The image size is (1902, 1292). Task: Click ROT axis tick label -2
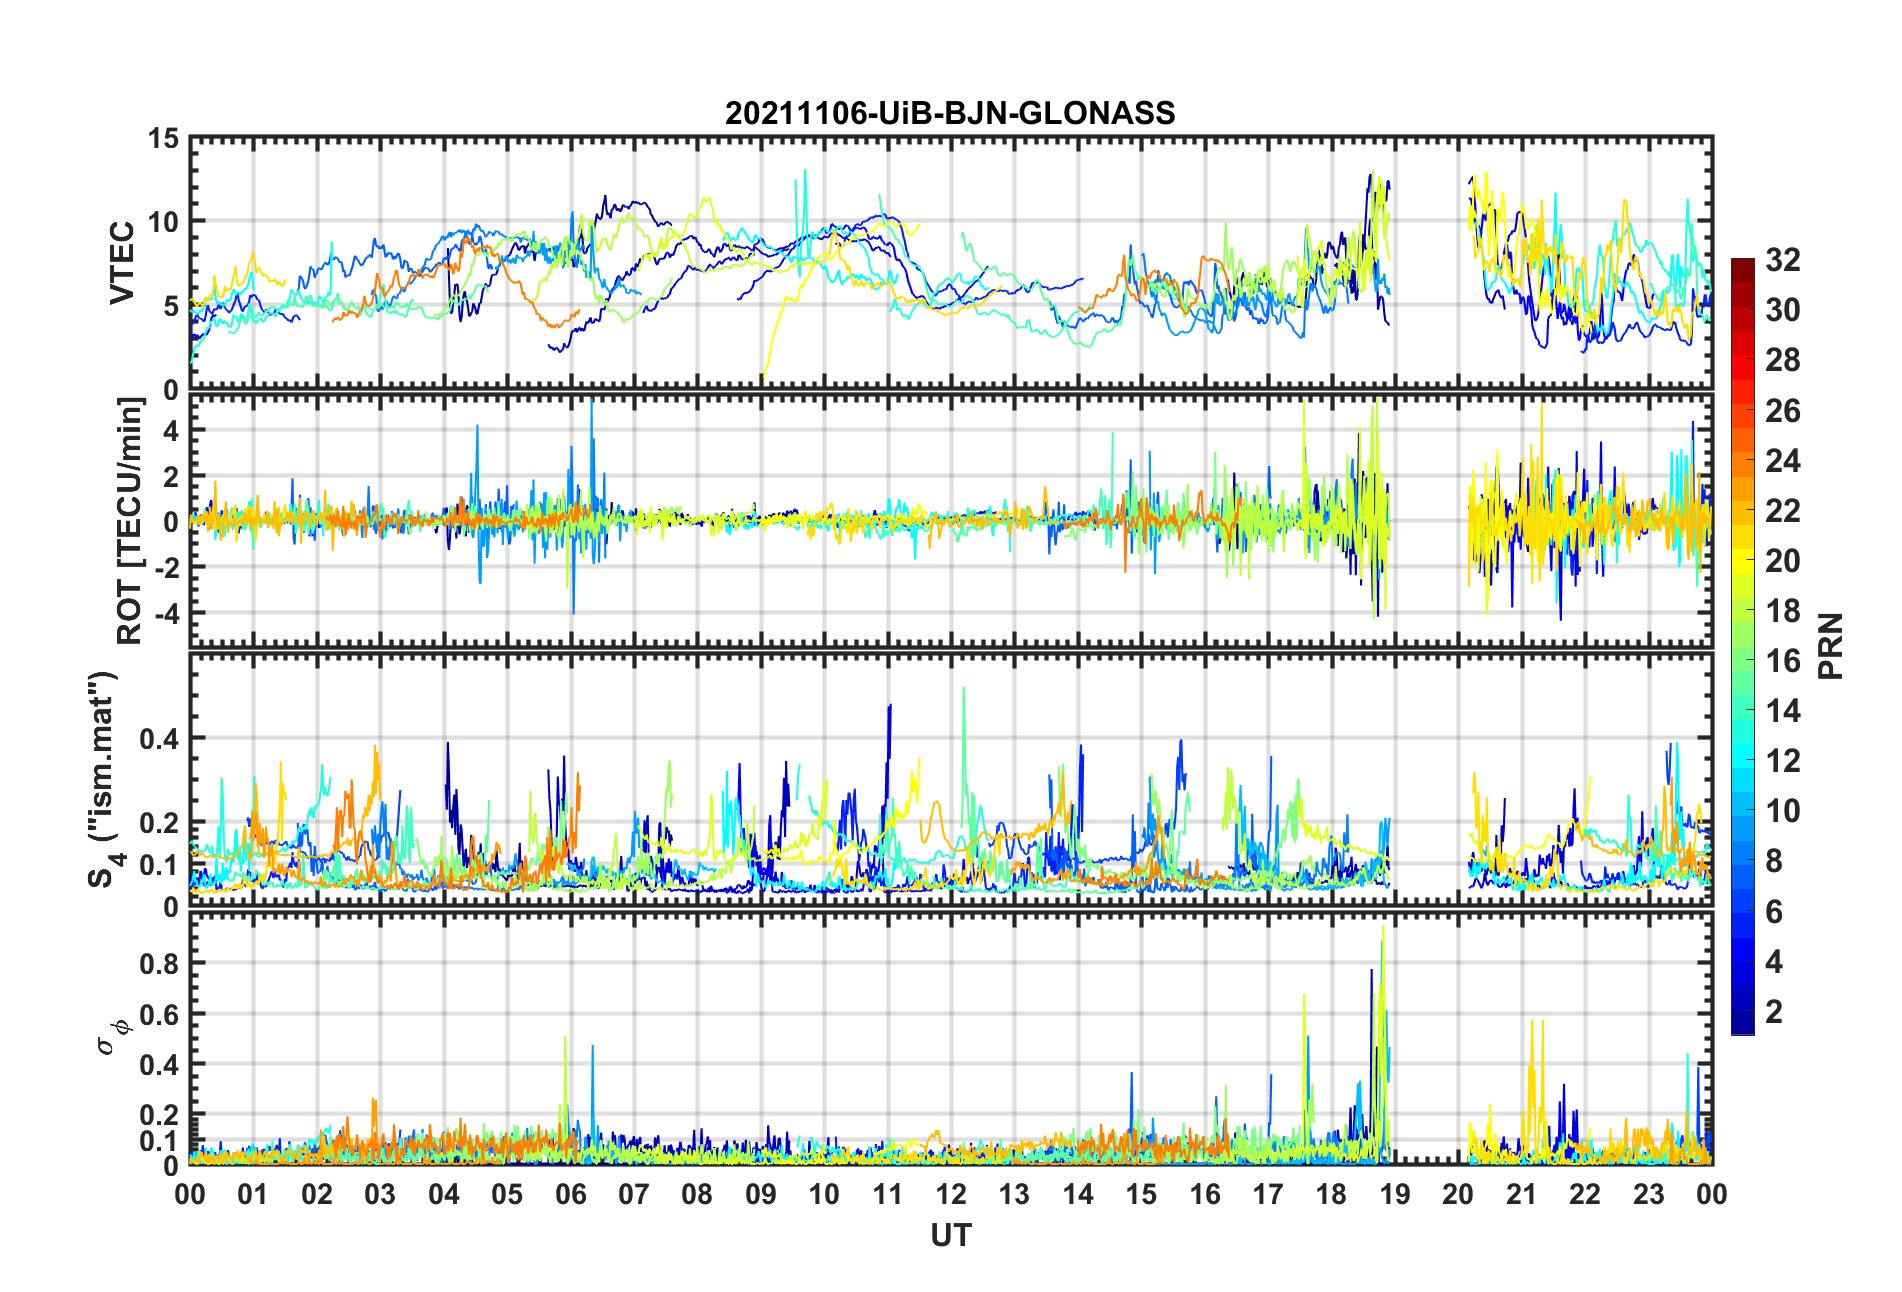click(x=166, y=567)
